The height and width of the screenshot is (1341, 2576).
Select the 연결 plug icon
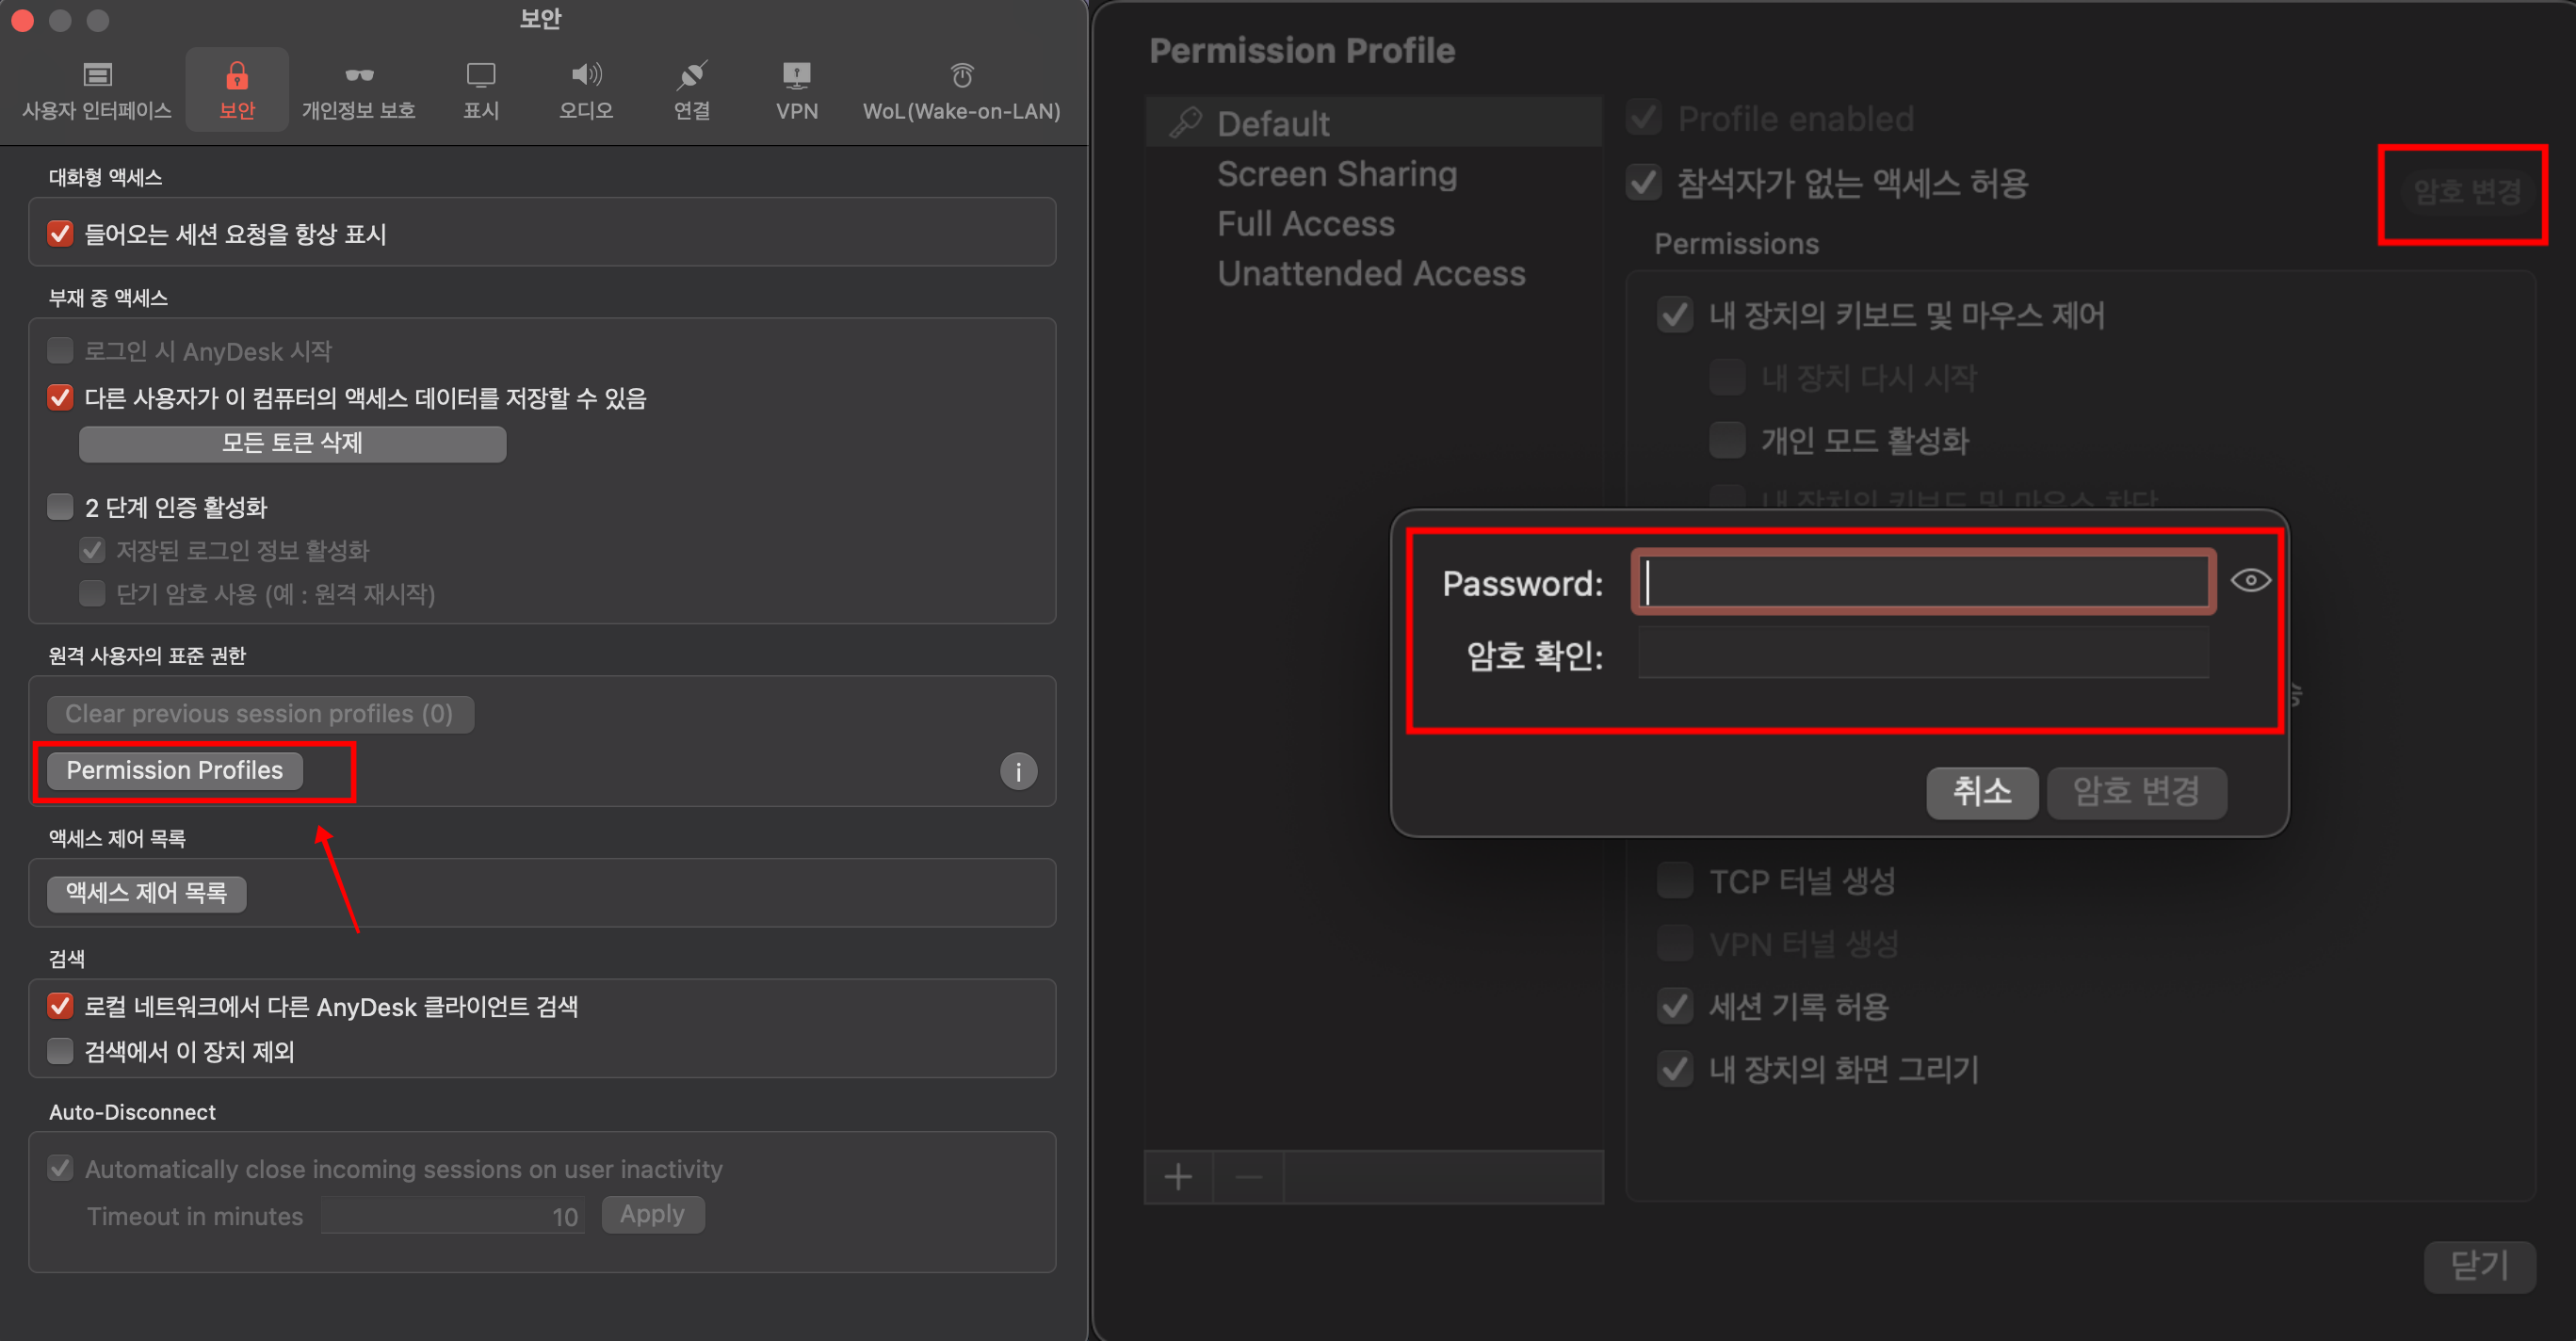(692, 76)
